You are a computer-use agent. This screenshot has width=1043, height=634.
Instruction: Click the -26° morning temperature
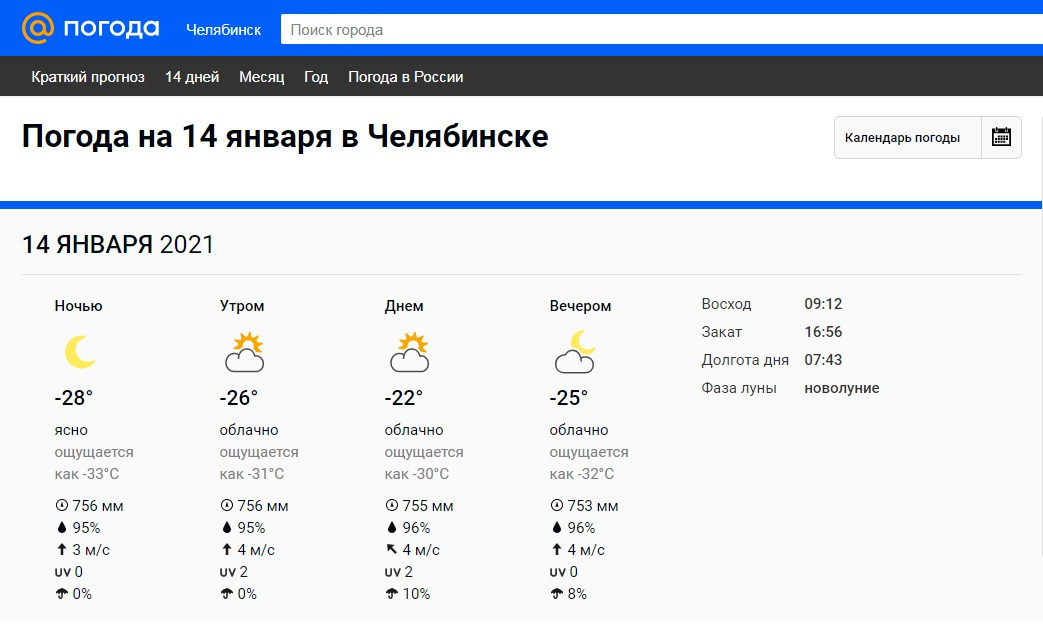pos(239,397)
